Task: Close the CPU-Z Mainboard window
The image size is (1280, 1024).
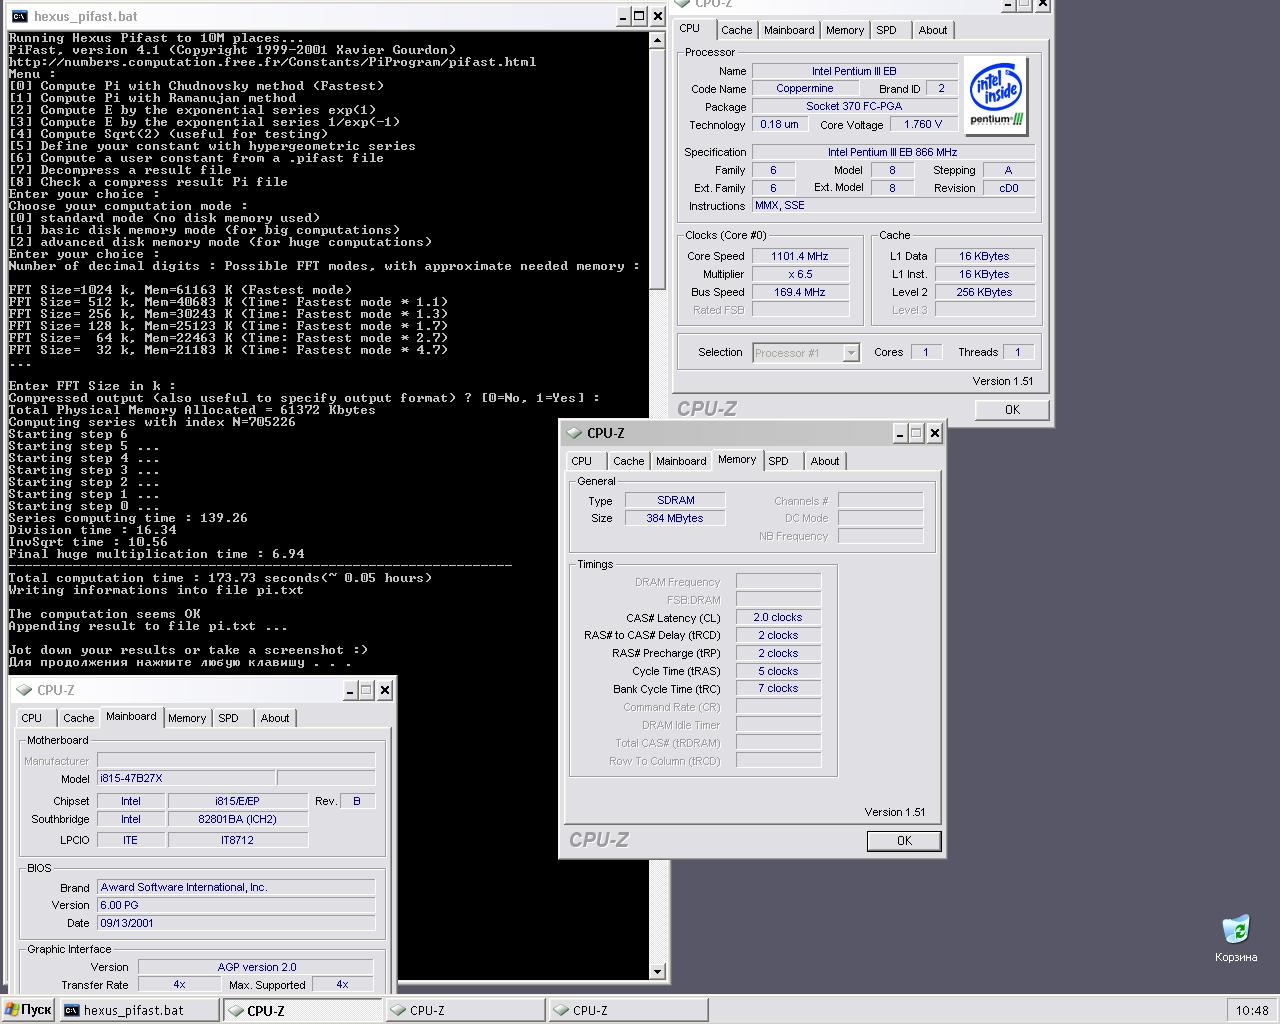Action: [x=385, y=690]
